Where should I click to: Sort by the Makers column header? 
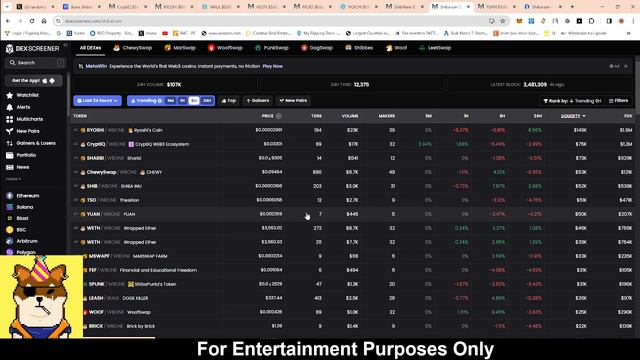387,116
